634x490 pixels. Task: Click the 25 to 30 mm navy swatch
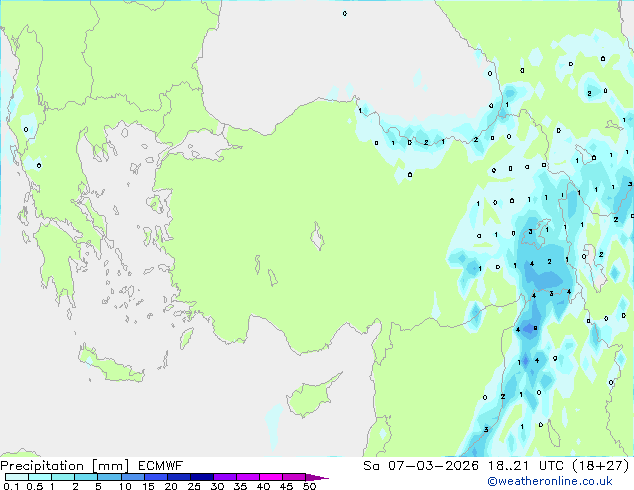click(x=202, y=477)
